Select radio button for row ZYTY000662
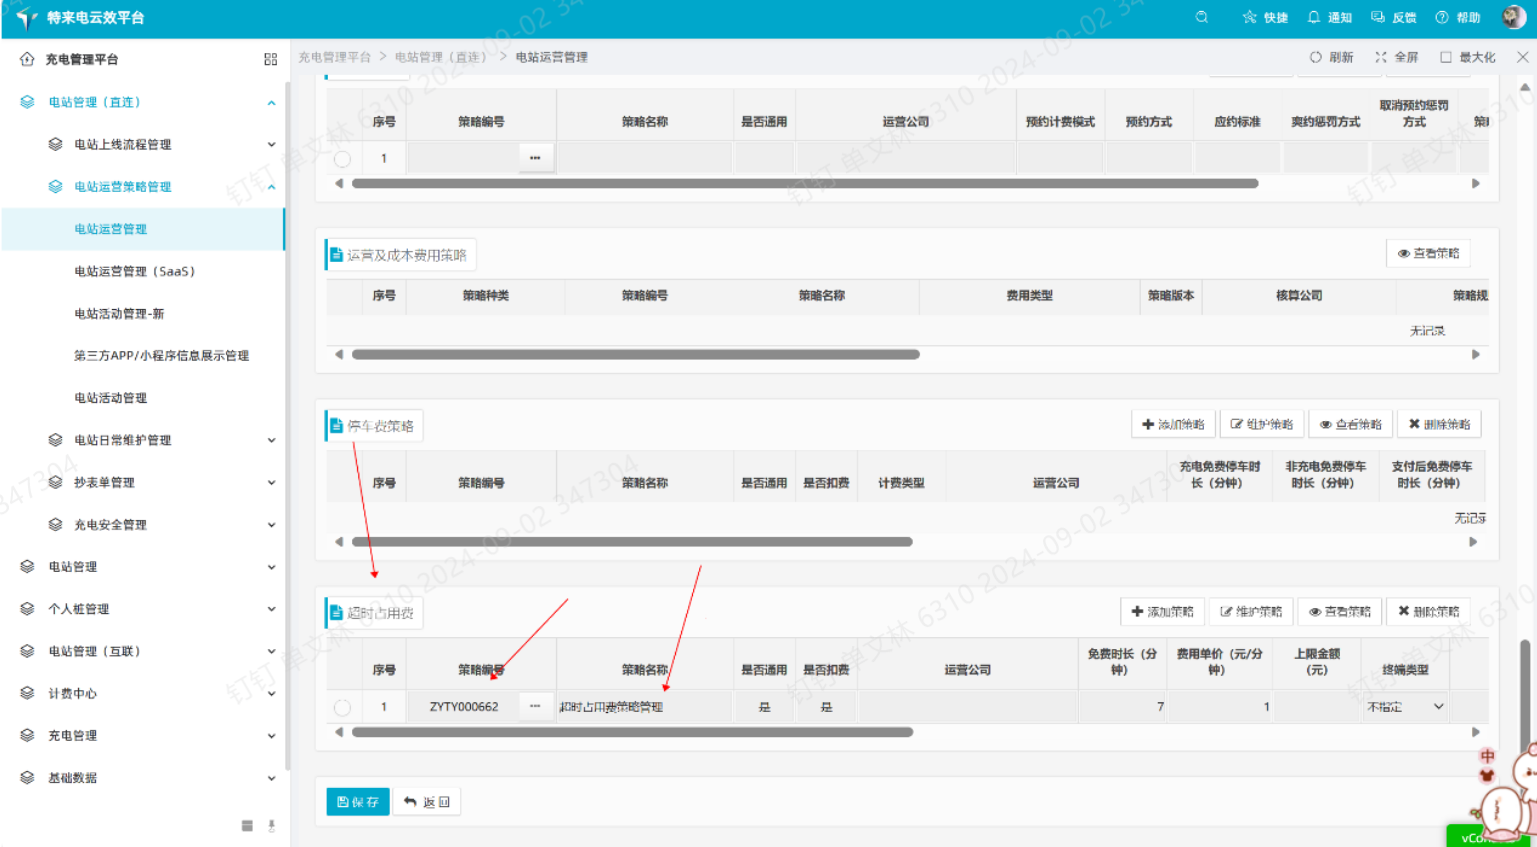Screen dimensions: 1537x847 pos(342,707)
